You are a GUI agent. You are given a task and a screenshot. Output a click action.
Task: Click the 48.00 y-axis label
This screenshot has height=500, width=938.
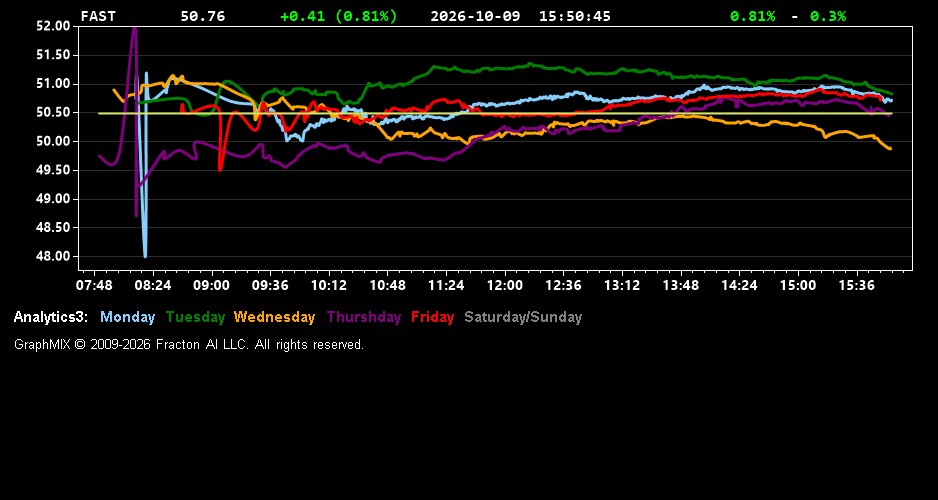(53, 256)
